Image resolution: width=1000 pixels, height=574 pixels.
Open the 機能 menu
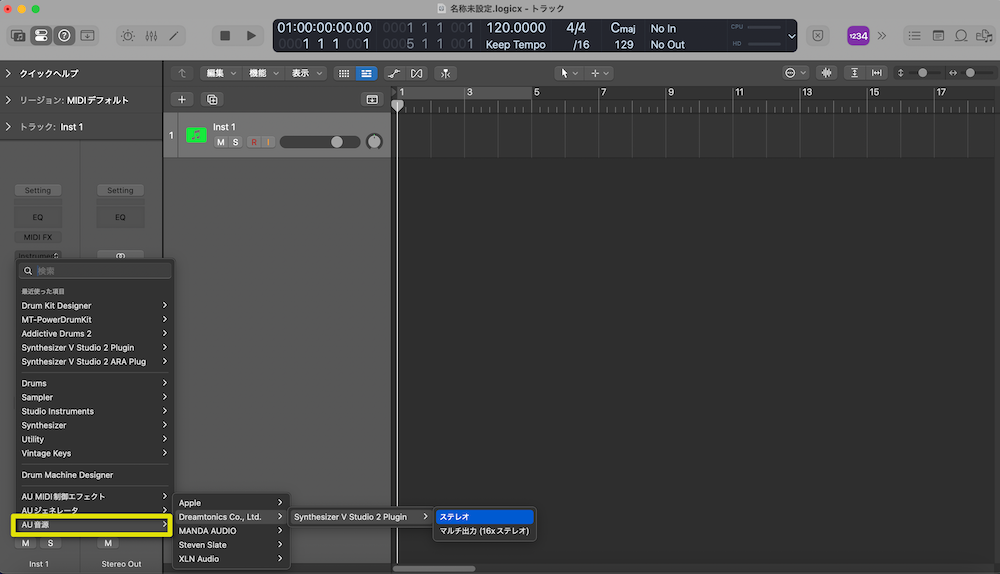pos(263,73)
